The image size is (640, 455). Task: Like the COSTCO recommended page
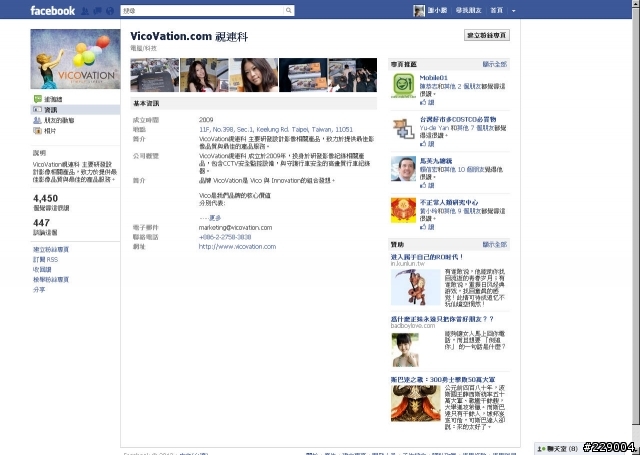click(427, 144)
